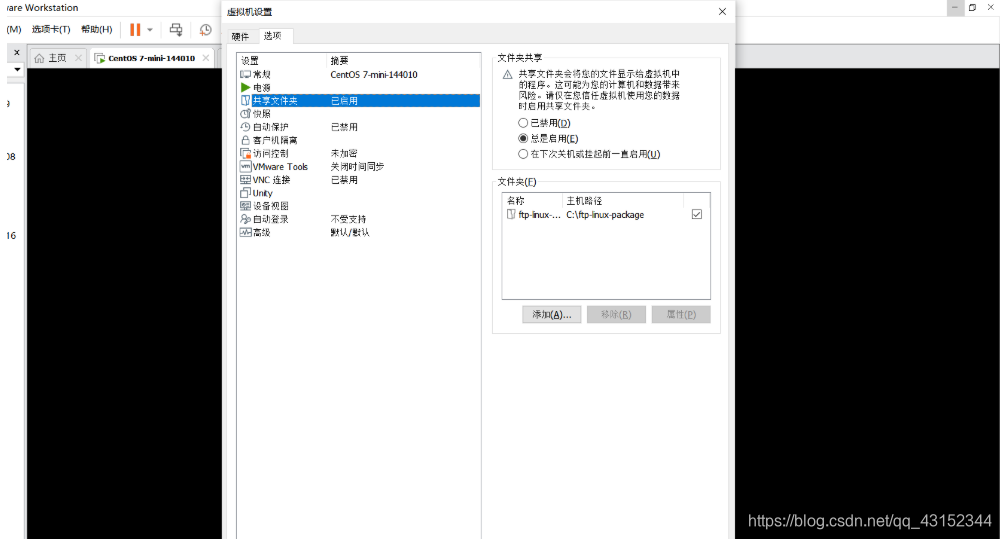The image size is (1002, 540).
Task: Click the VNC 连接 icon
Action: pyautogui.click(x=245, y=180)
